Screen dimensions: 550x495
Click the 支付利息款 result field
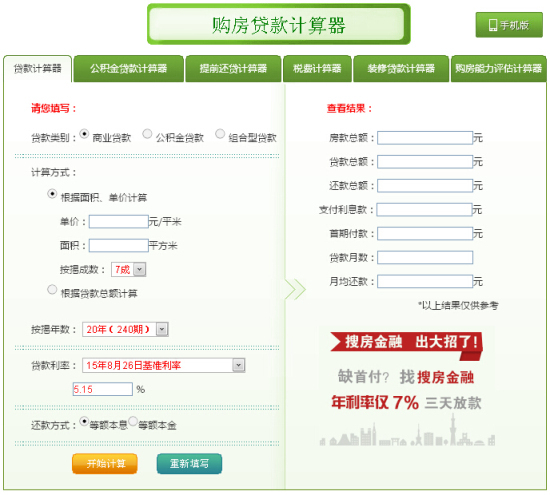pos(424,210)
